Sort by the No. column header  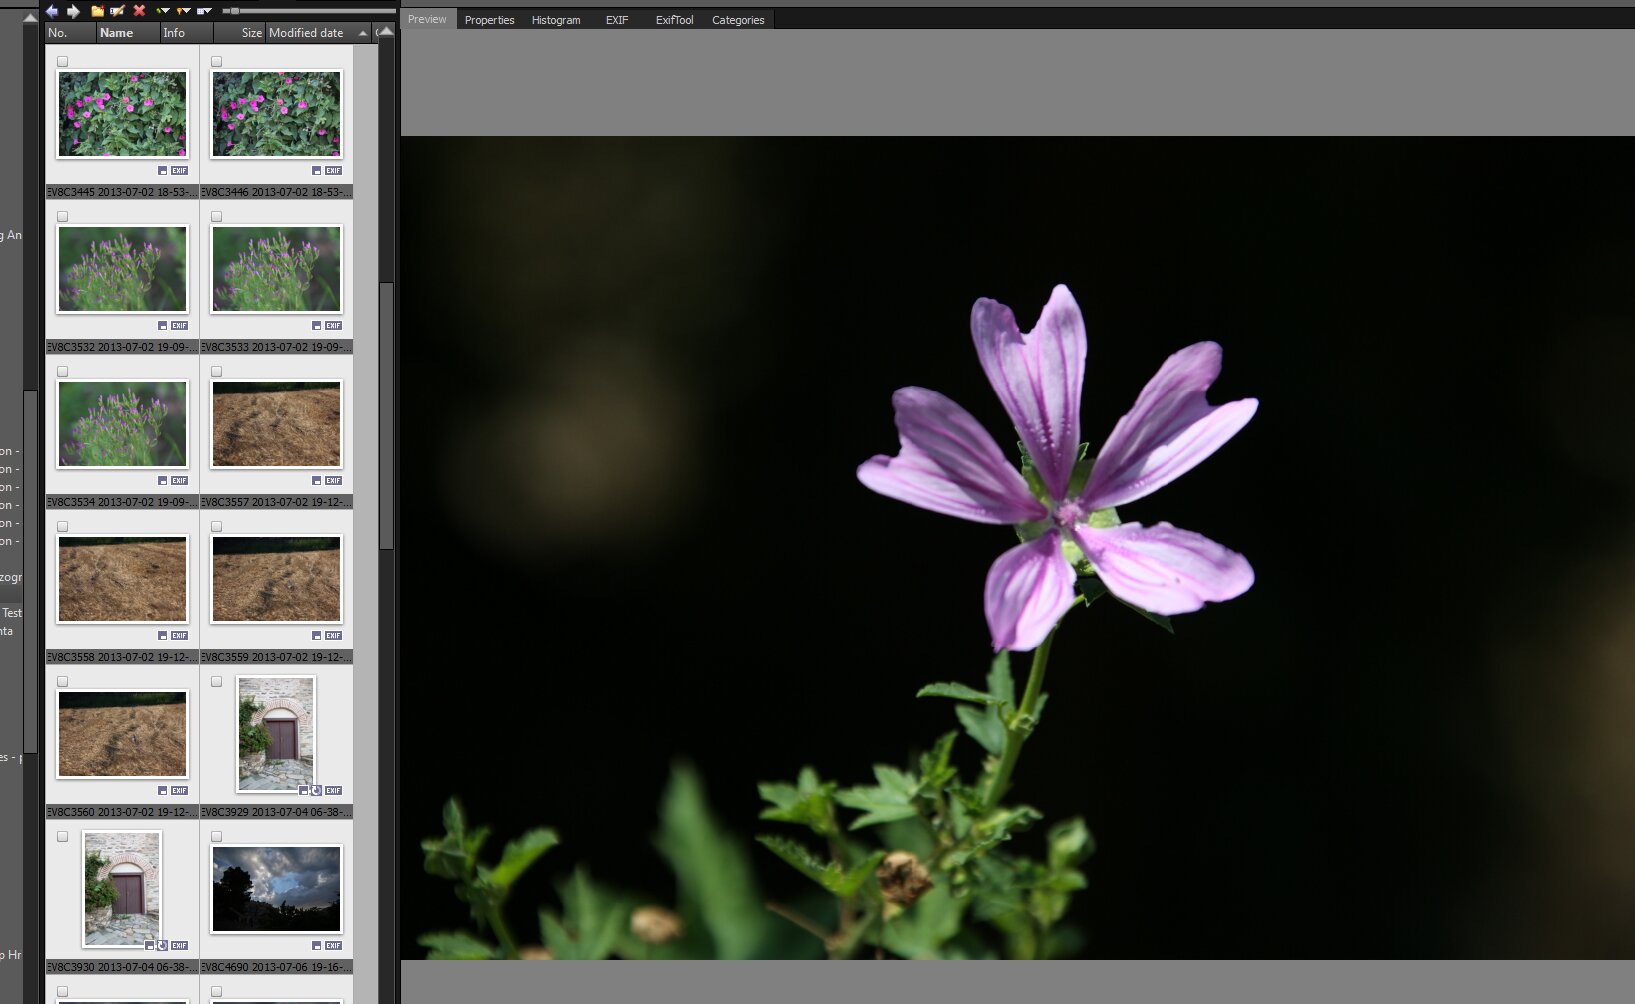pyautogui.click(x=71, y=33)
